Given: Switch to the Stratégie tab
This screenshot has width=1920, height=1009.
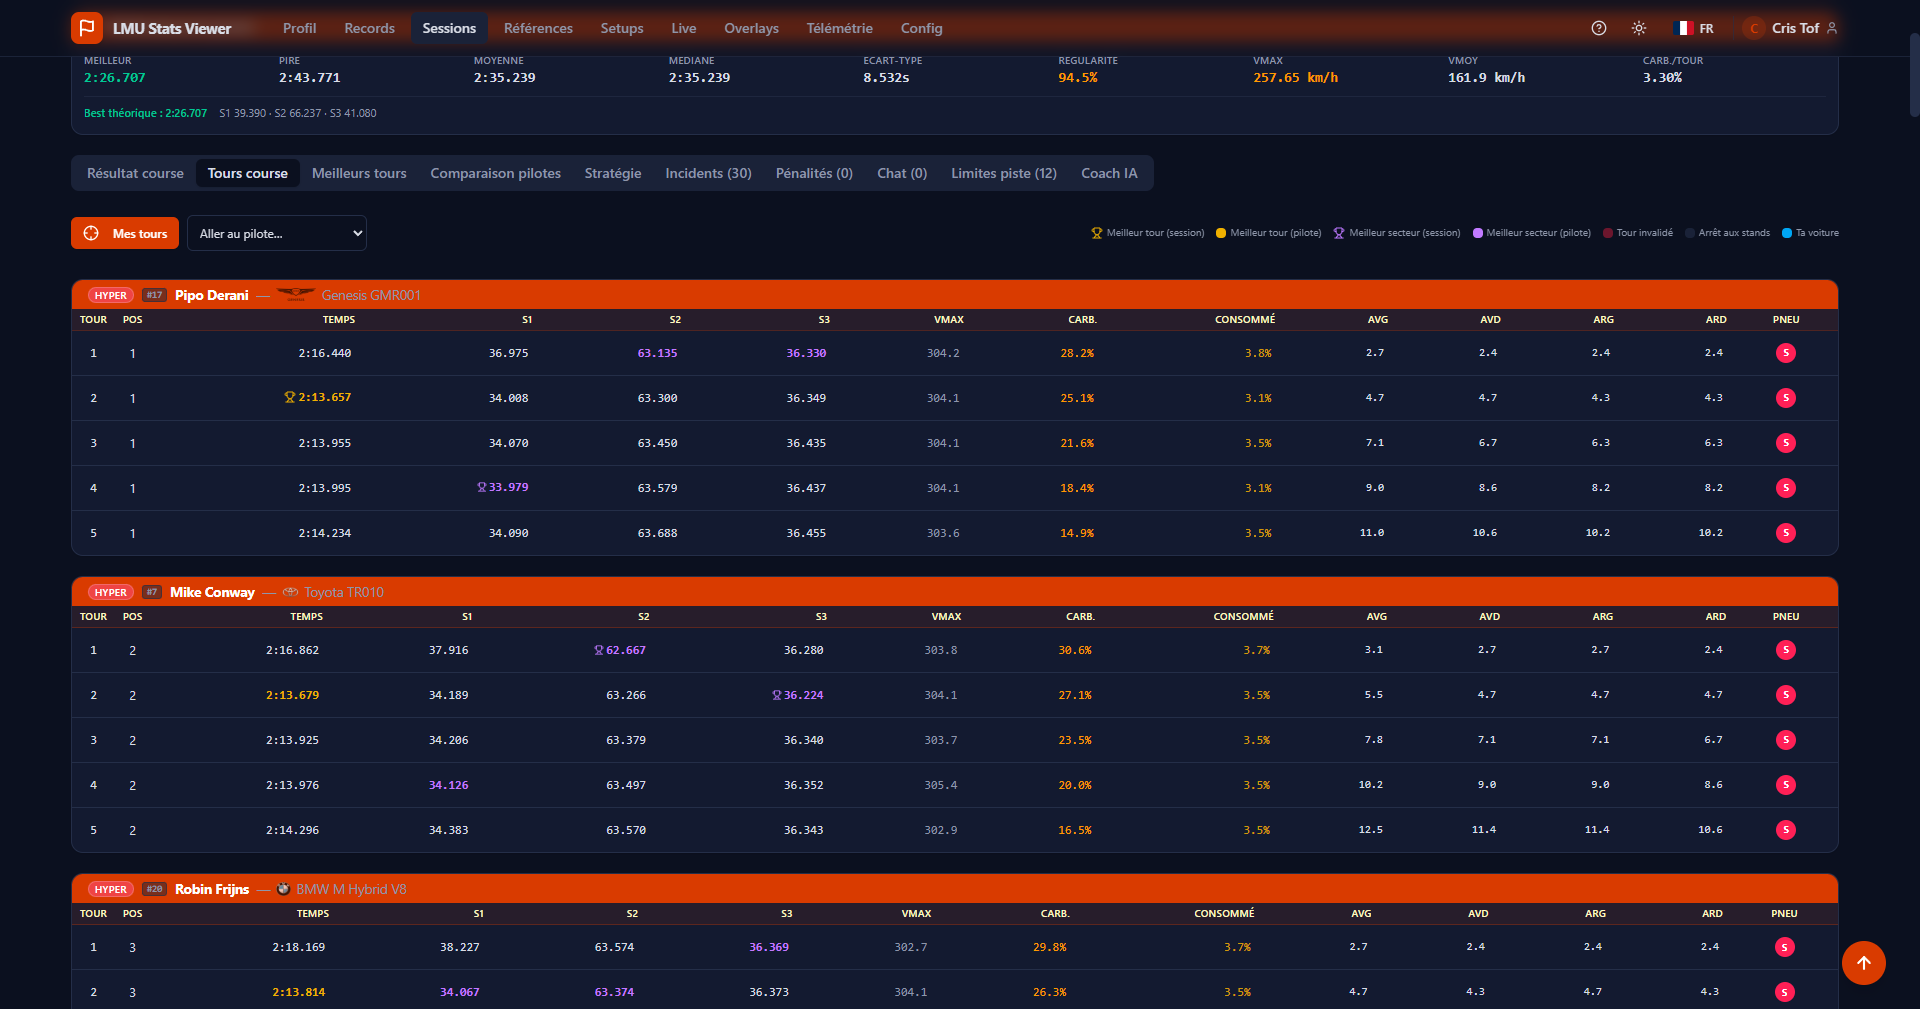Looking at the screenshot, I should 613,173.
